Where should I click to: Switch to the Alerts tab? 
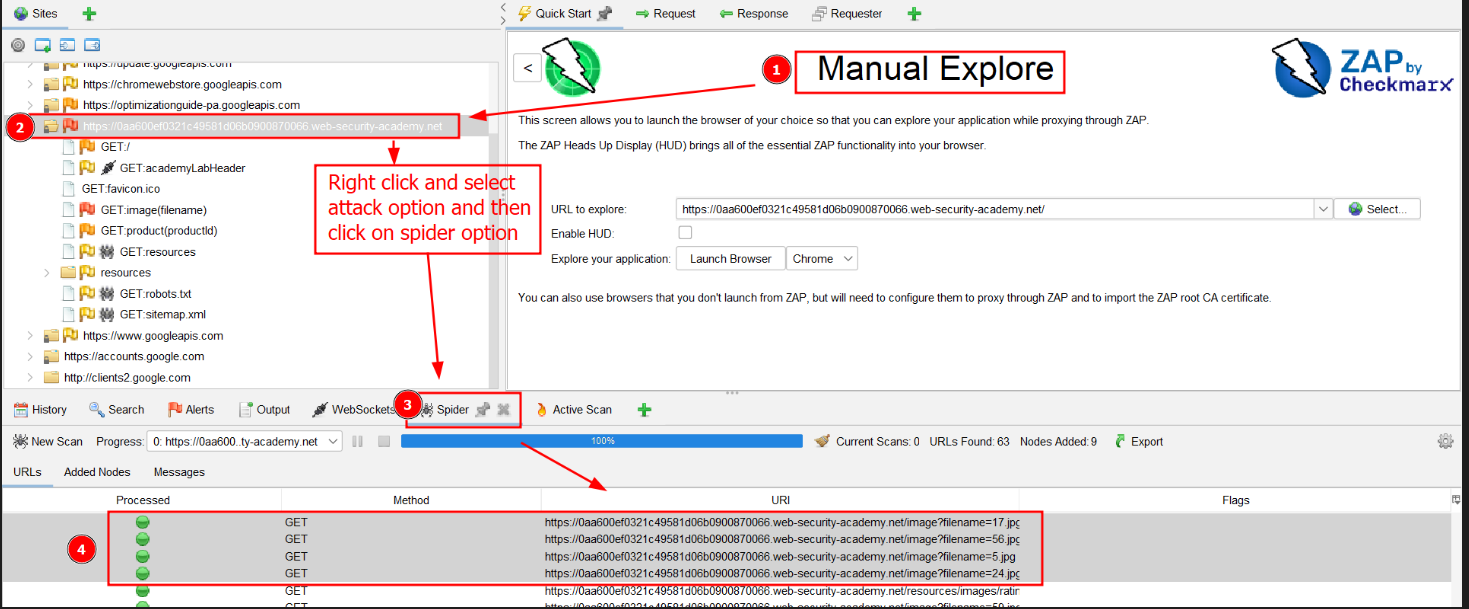coord(190,409)
